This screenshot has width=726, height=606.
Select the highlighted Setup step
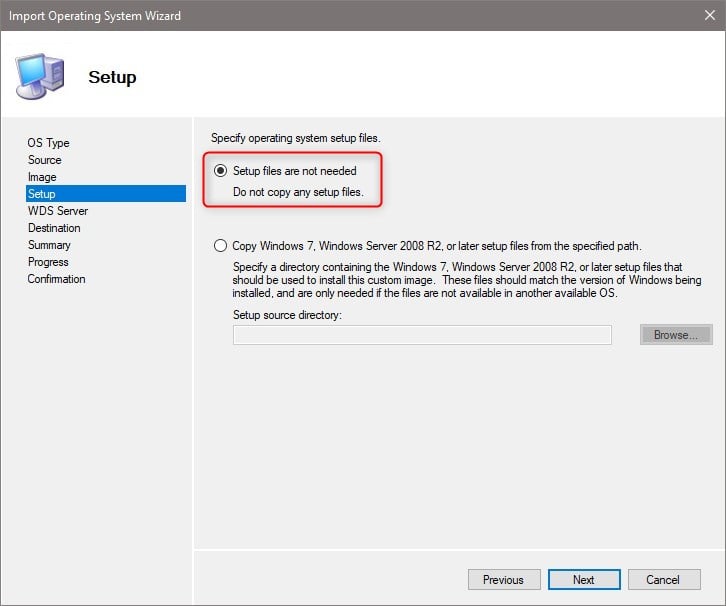[106, 194]
